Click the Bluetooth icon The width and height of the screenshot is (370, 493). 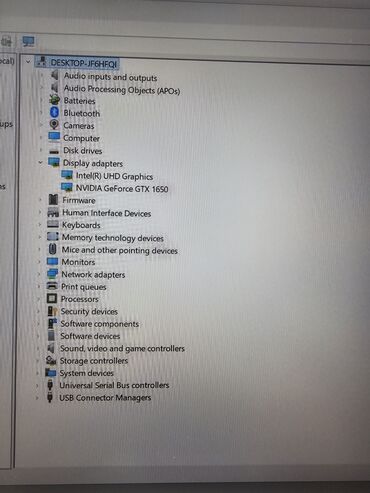[x=54, y=112]
